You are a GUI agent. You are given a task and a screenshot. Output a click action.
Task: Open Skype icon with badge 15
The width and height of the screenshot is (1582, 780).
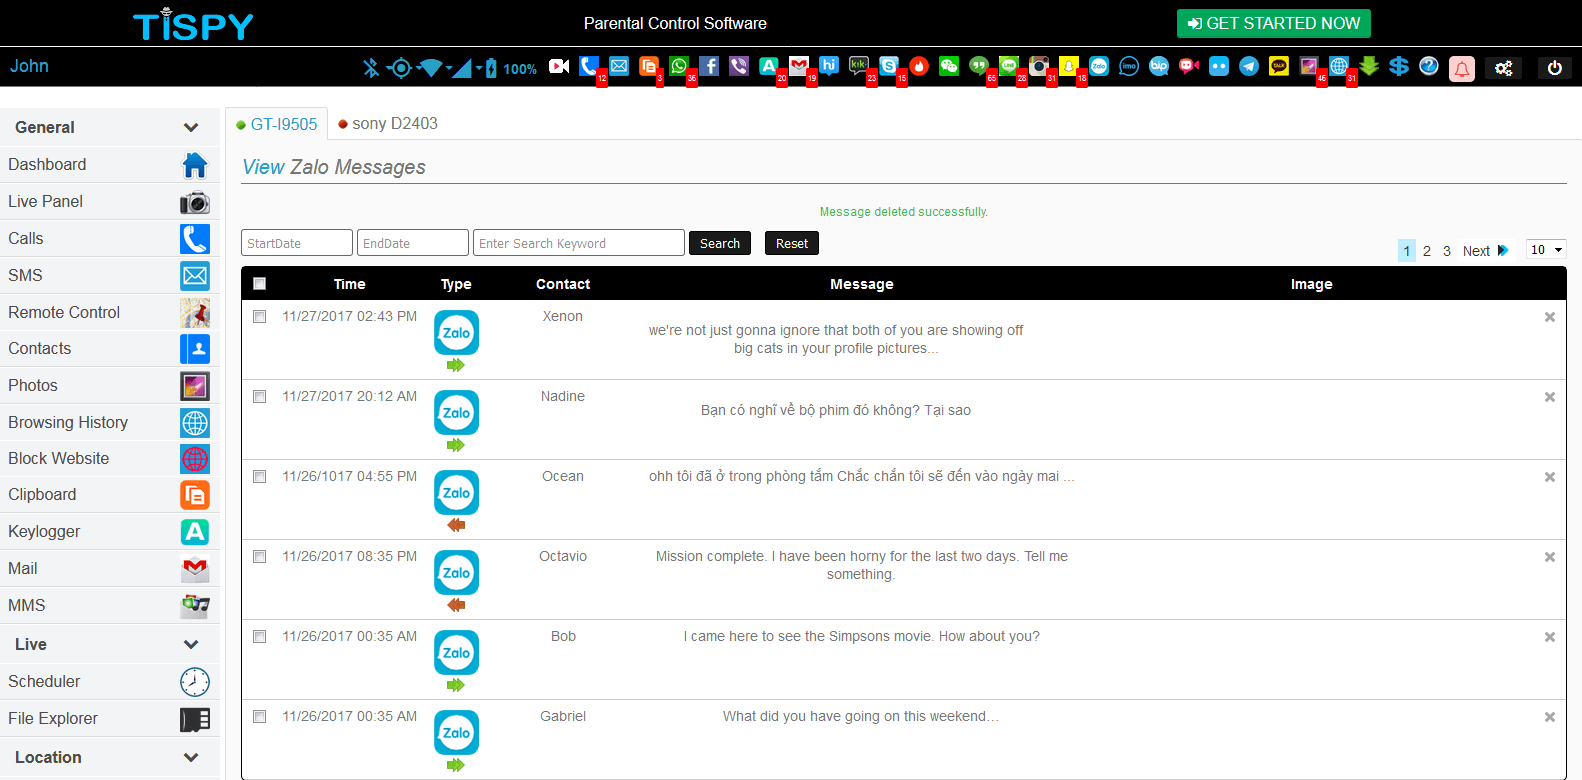(889, 66)
